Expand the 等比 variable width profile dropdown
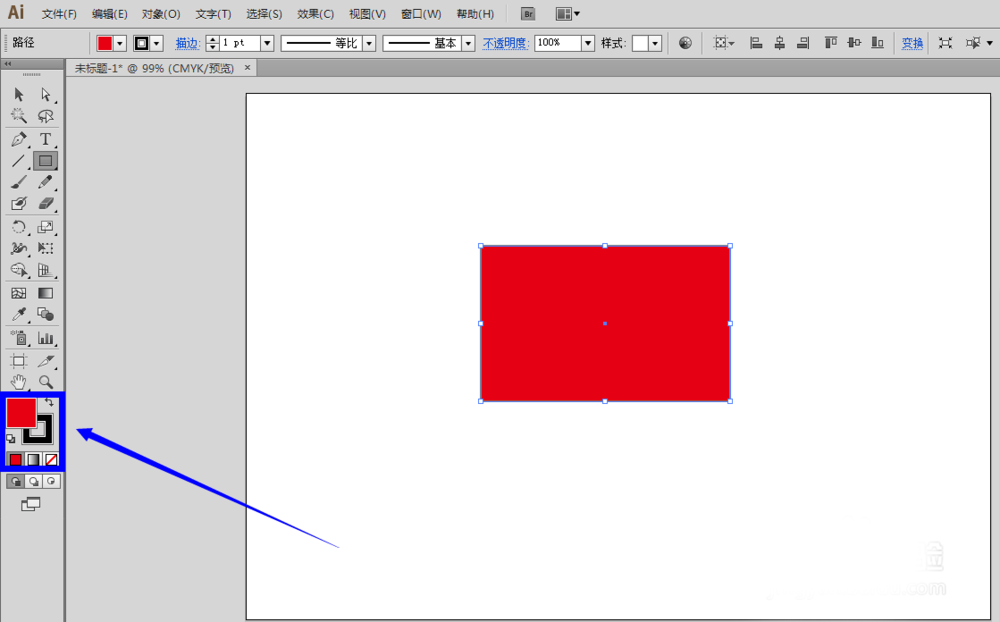The height and width of the screenshot is (622, 1000). coord(368,43)
